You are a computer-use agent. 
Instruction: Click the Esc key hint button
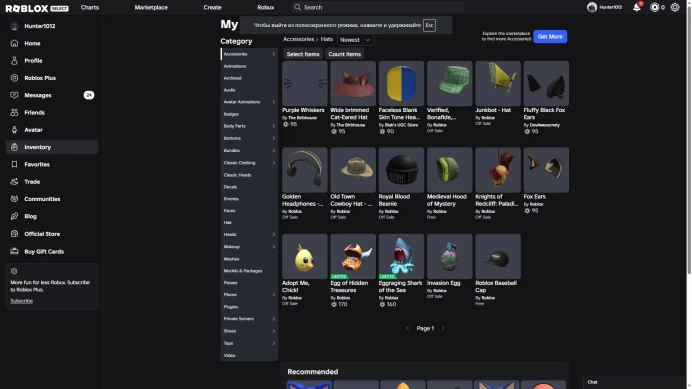point(429,25)
